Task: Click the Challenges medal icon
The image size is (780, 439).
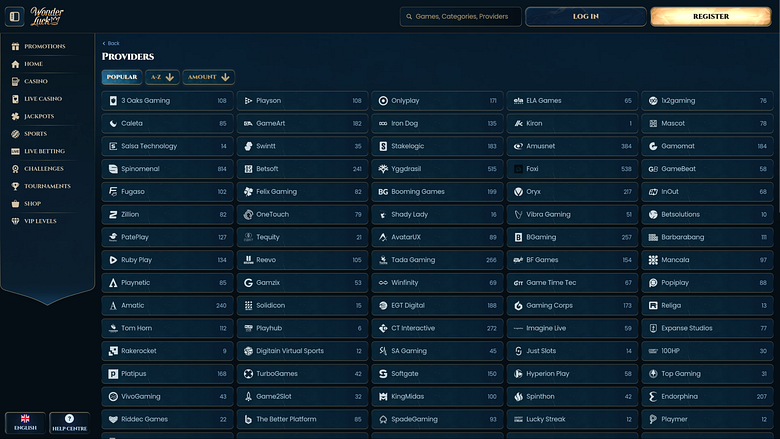Action: 15,169
